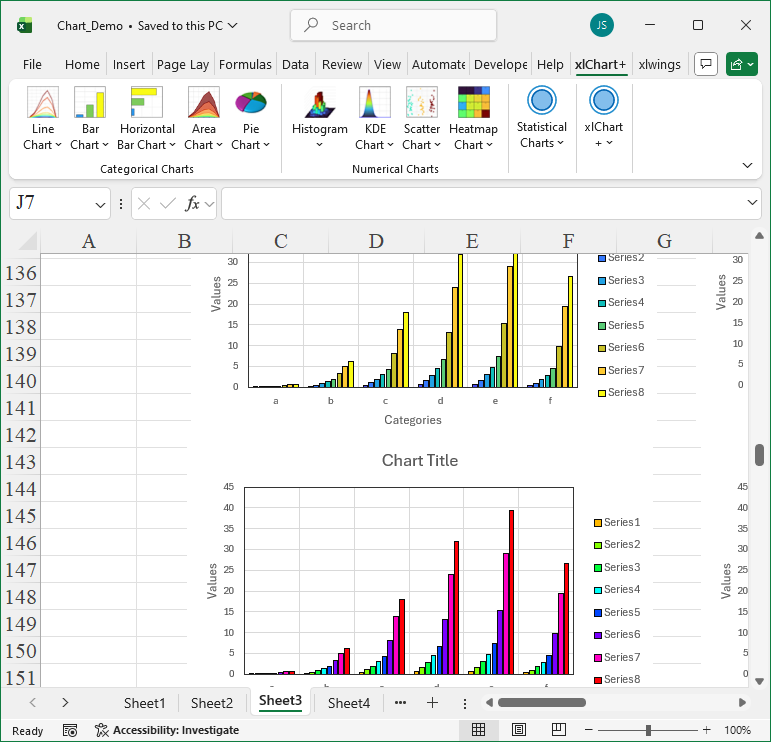Expand the formula bar
The width and height of the screenshot is (771, 742).
click(752, 204)
